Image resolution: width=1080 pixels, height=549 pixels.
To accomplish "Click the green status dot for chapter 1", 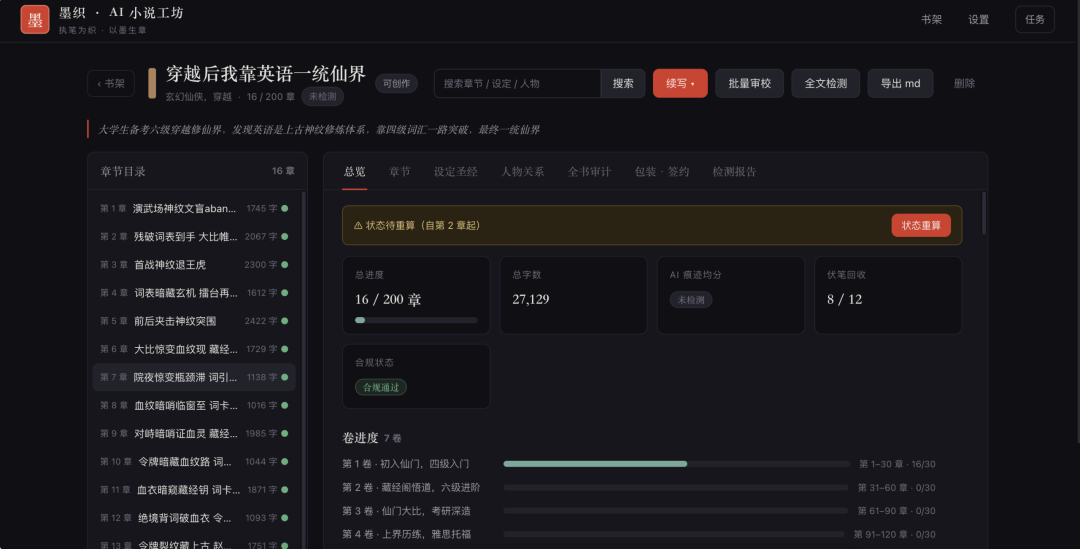I will point(284,208).
